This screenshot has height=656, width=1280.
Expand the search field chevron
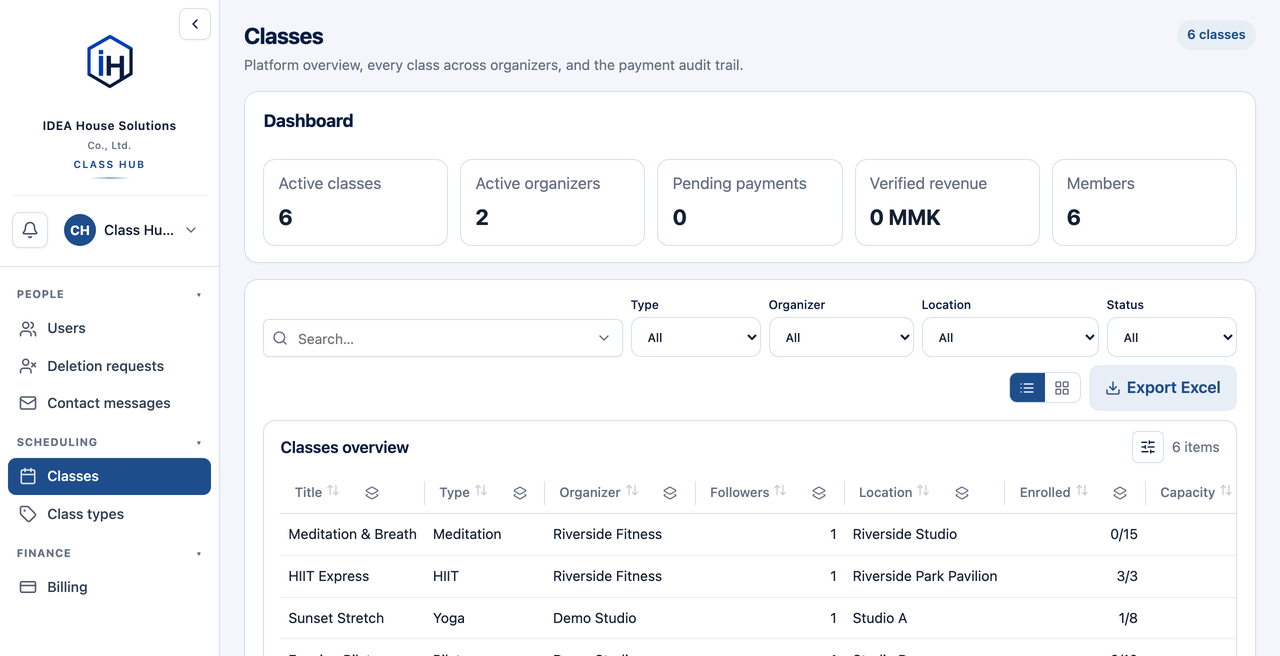(604, 338)
